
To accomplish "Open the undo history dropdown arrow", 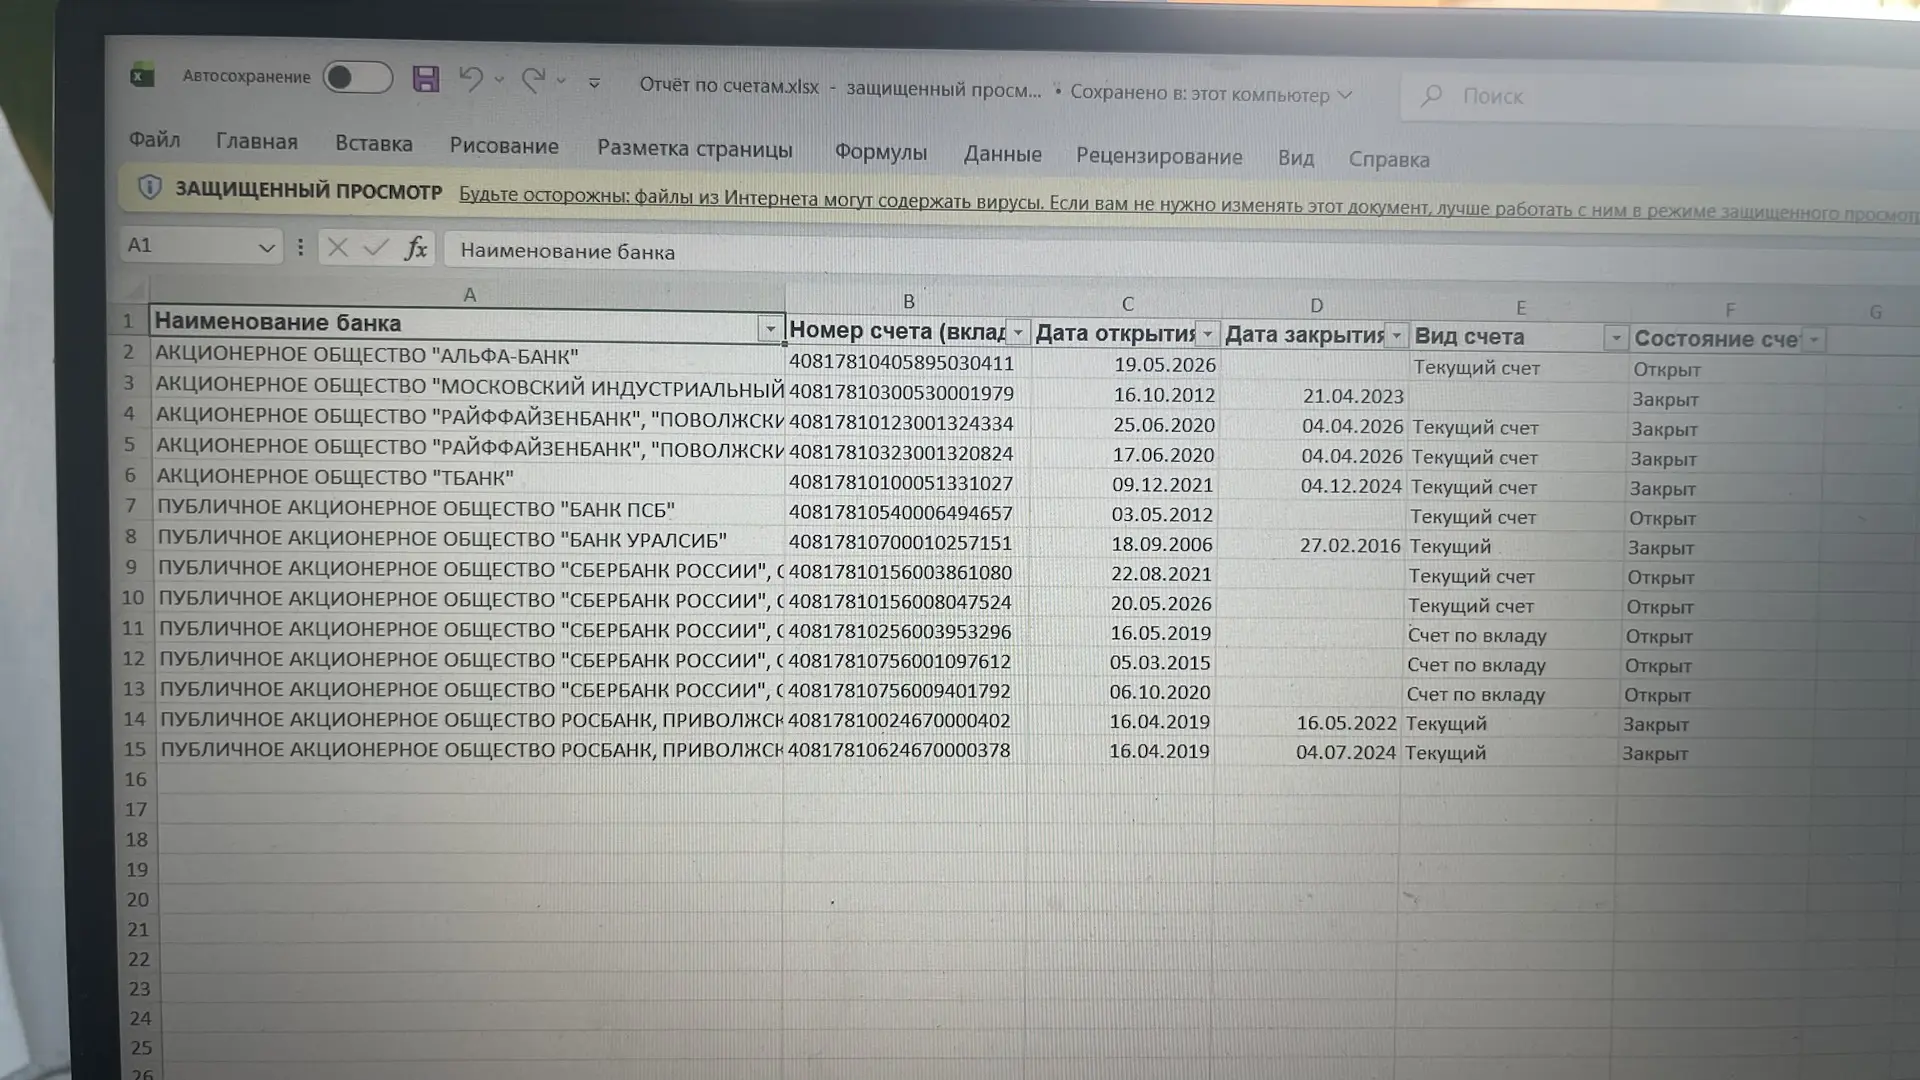I will click(499, 80).
